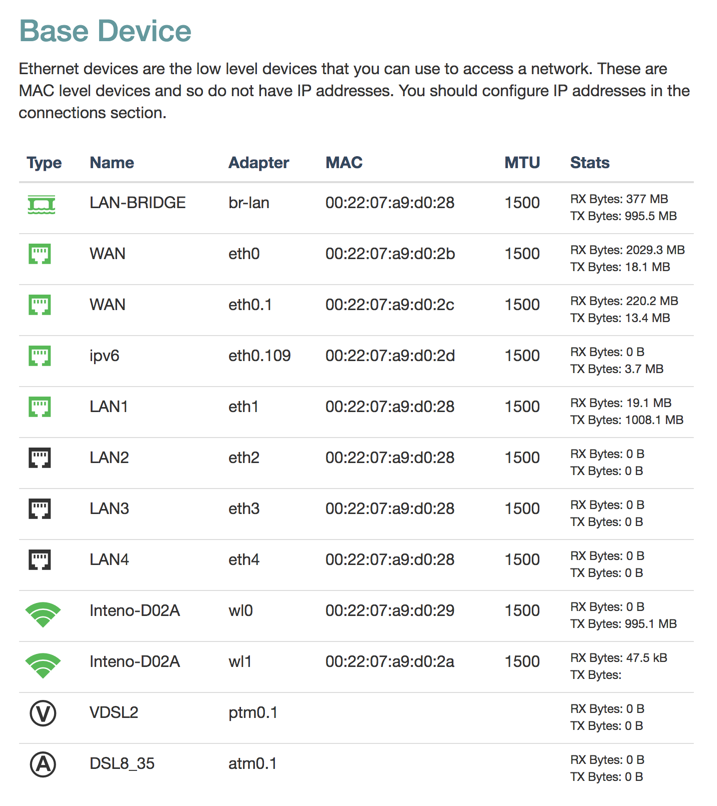Click the LAN-BRIDGE bridge type icon

42,203
